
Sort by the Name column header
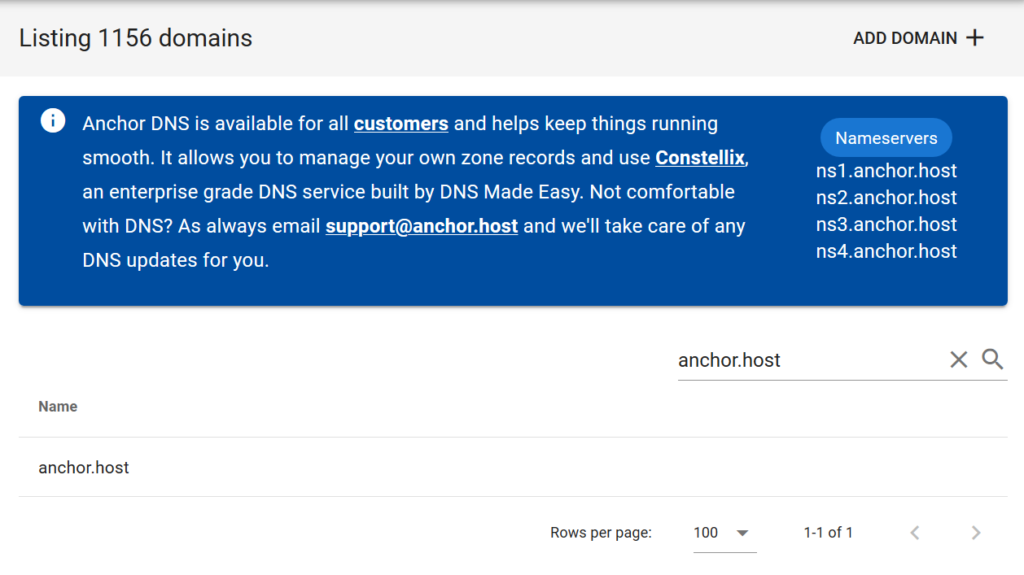click(x=58, y=406)
